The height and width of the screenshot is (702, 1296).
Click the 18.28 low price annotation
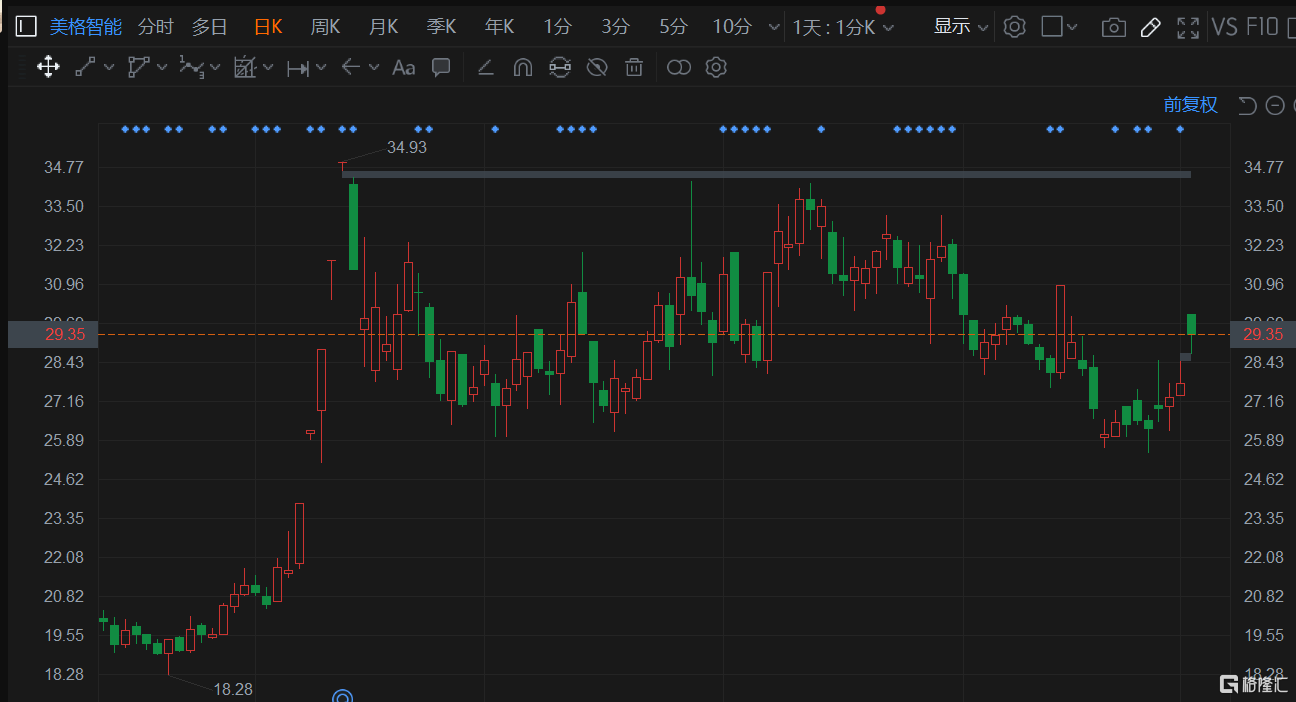[x=233, y=689]
